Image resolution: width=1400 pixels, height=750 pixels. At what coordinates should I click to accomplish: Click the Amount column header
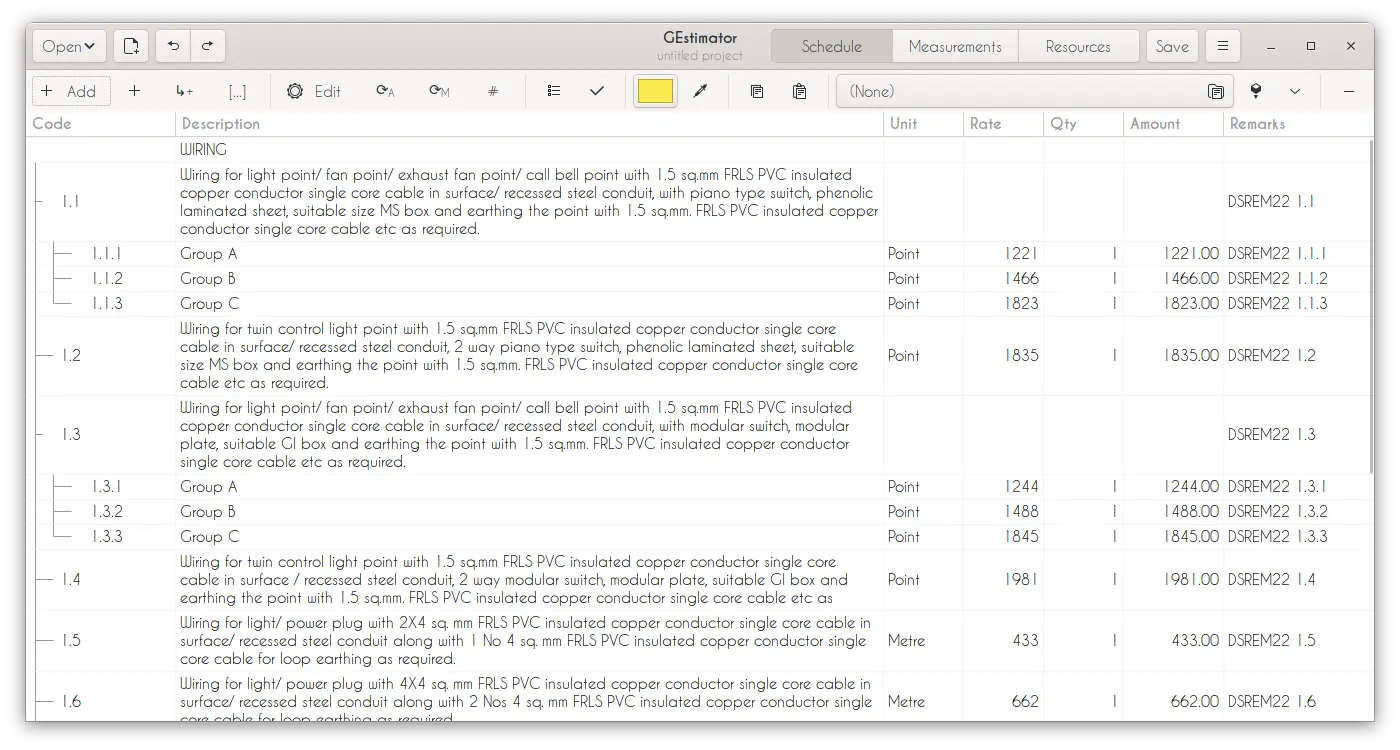point(1173,124)
